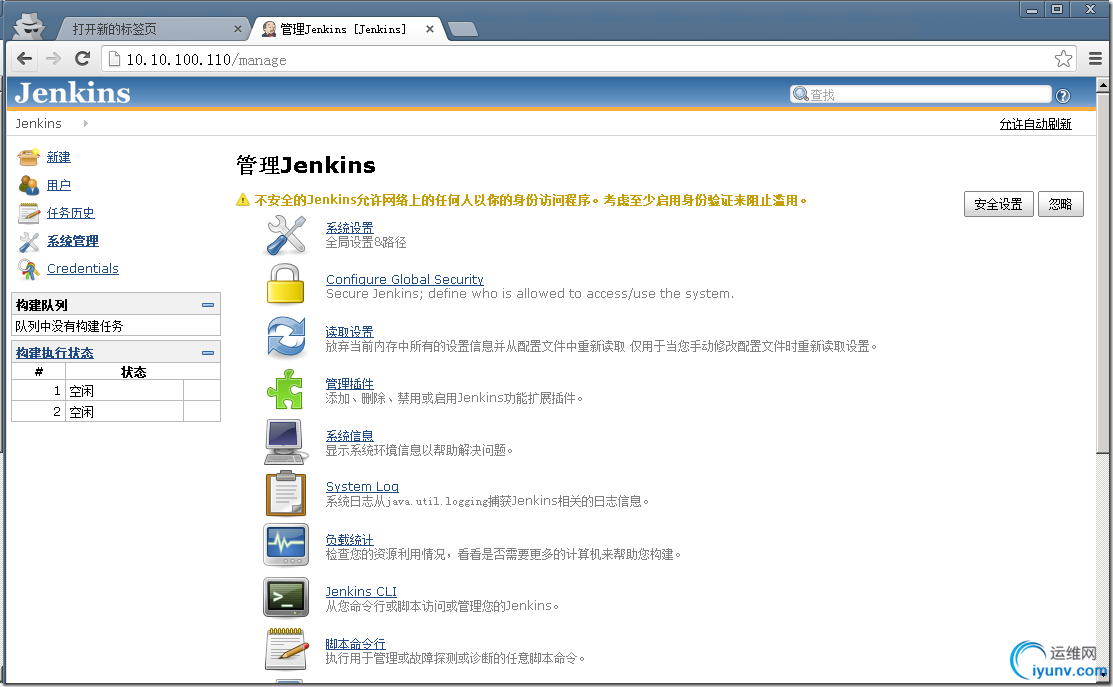
Task: Open the 任务历史 link
Action: tap(70, 213)
